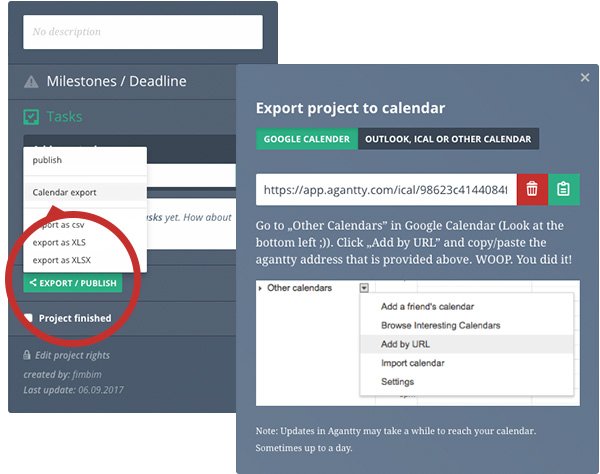The width and height of the screenshot is (600, 474).
Task: Open the Tasks section heading
Action: tap(64, 117)
